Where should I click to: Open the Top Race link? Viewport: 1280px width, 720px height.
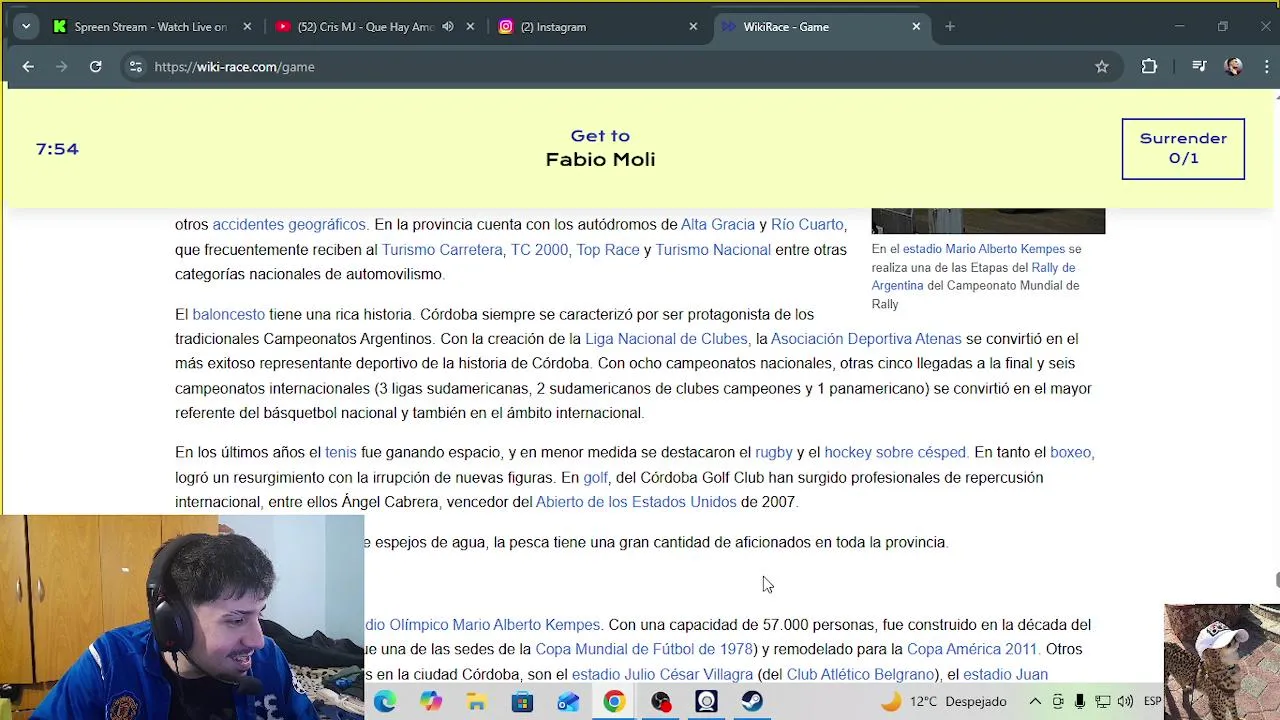[x=608, y=250]
